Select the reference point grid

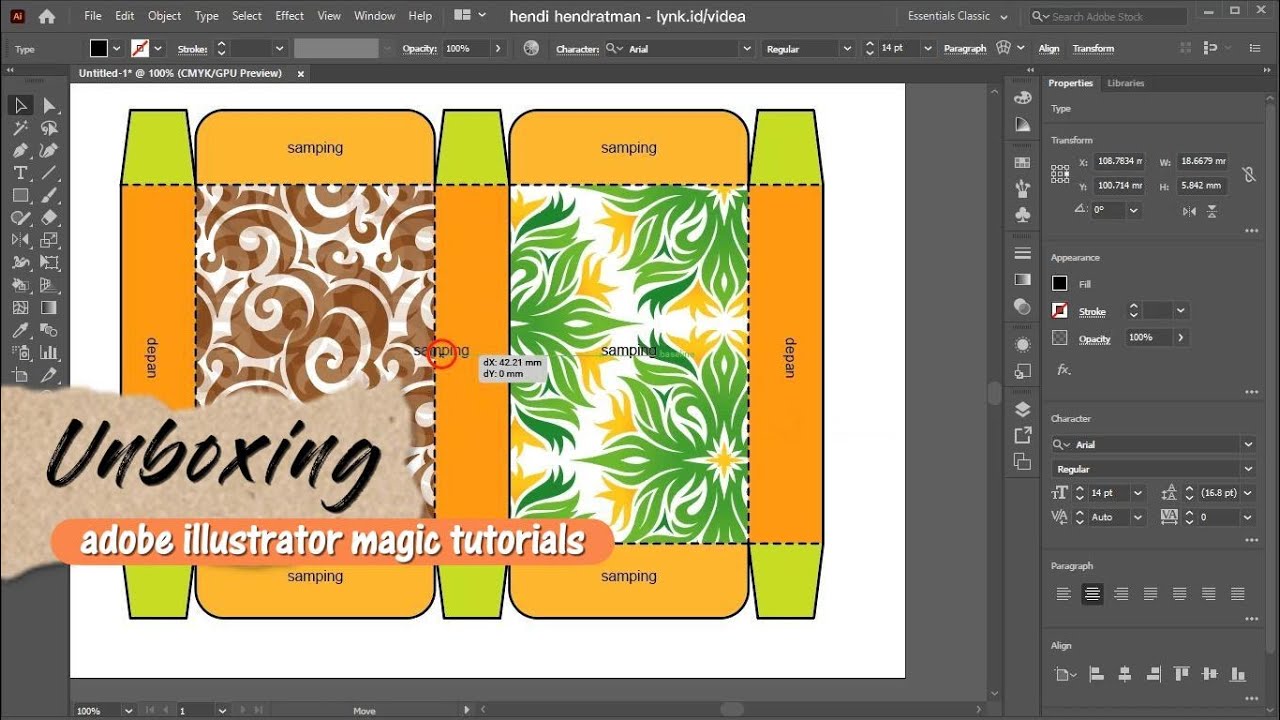[x=1060, y=174]
